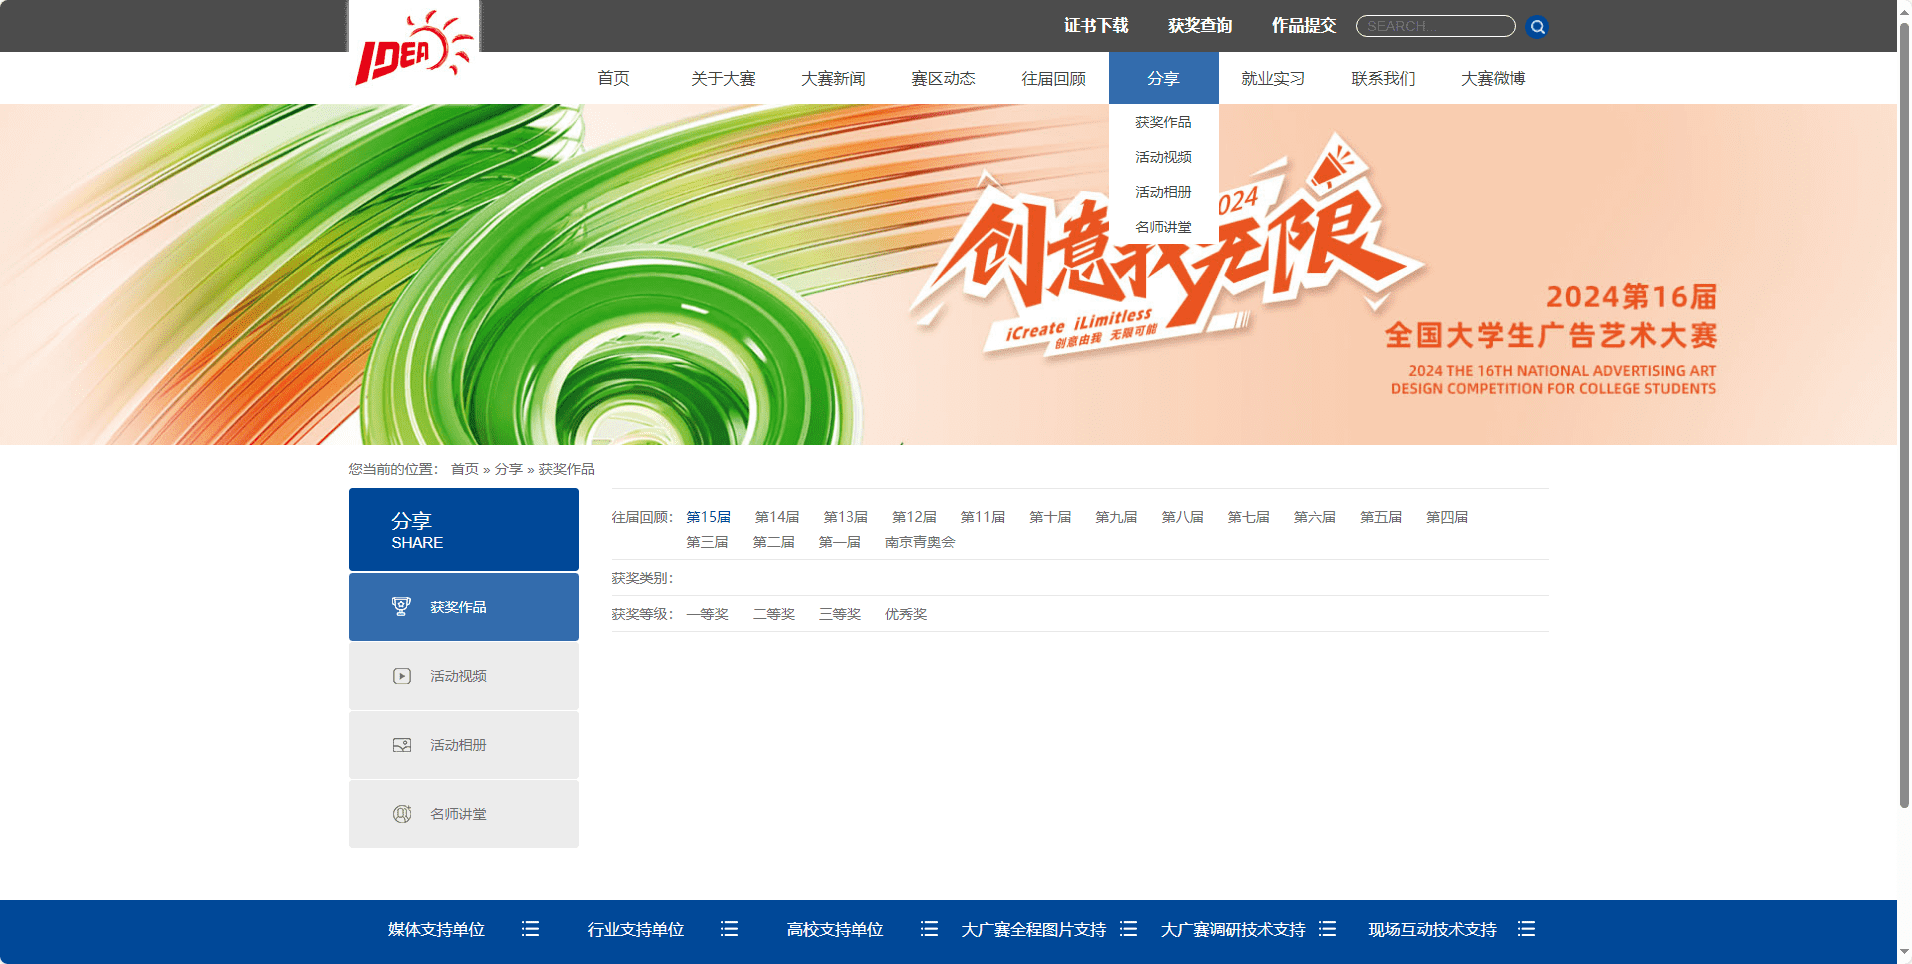This screenshot has width=1912, height=964.
Task: Click 媒体支持单位 footer label
Action: (437, 929)
